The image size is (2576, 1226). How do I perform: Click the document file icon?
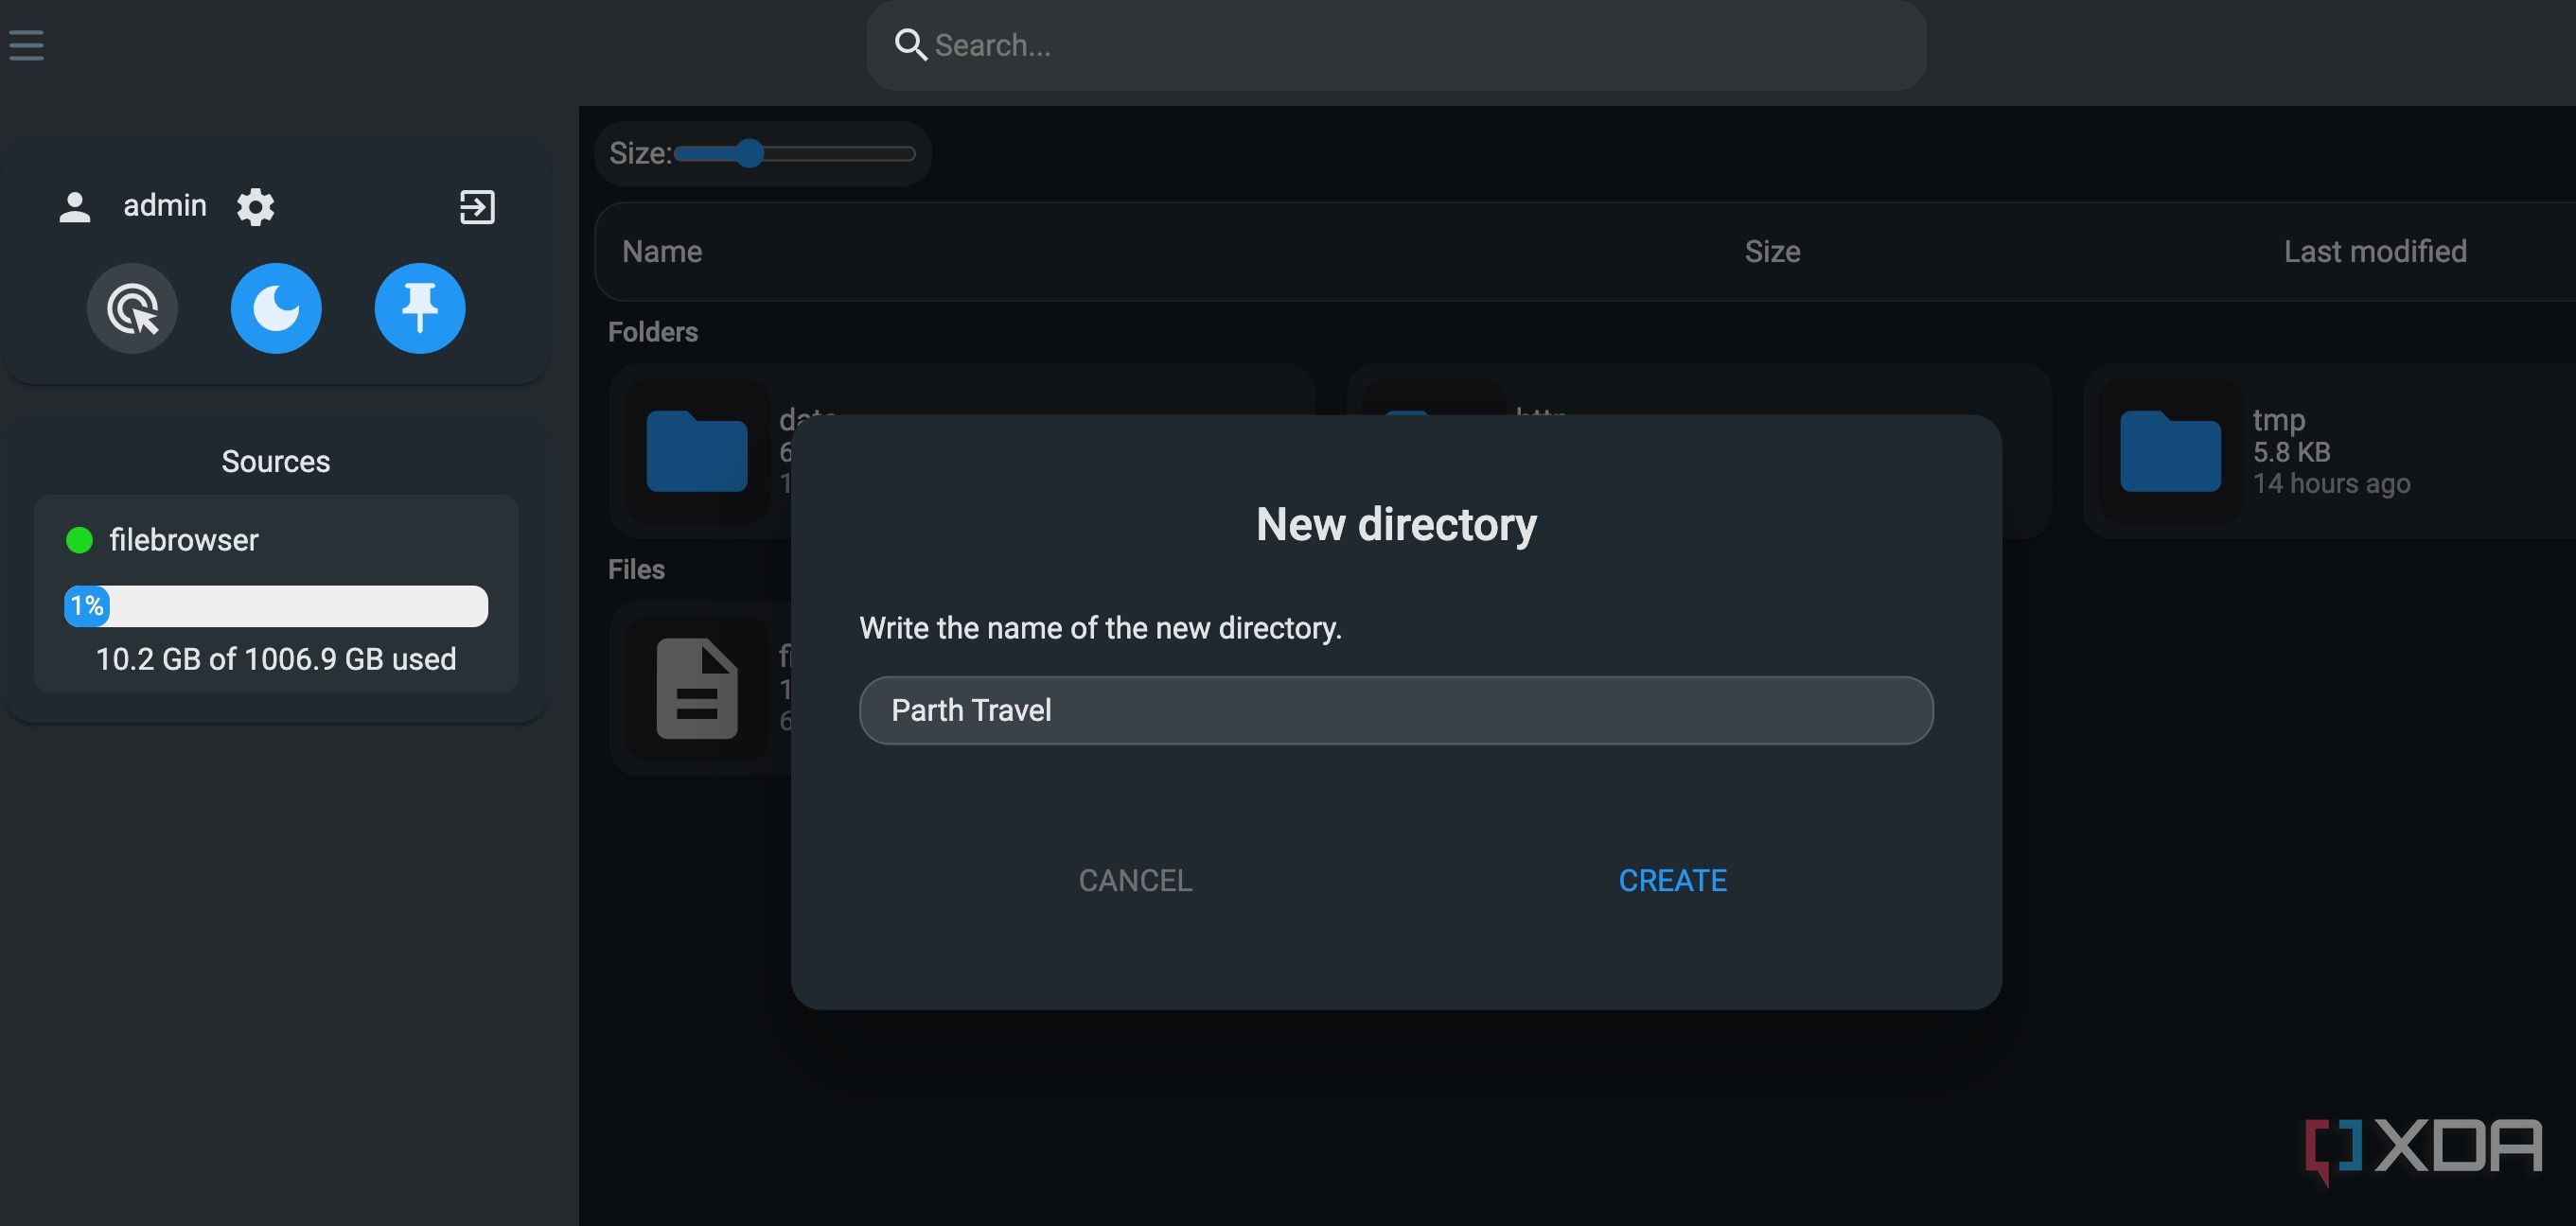tap(697, 688)
